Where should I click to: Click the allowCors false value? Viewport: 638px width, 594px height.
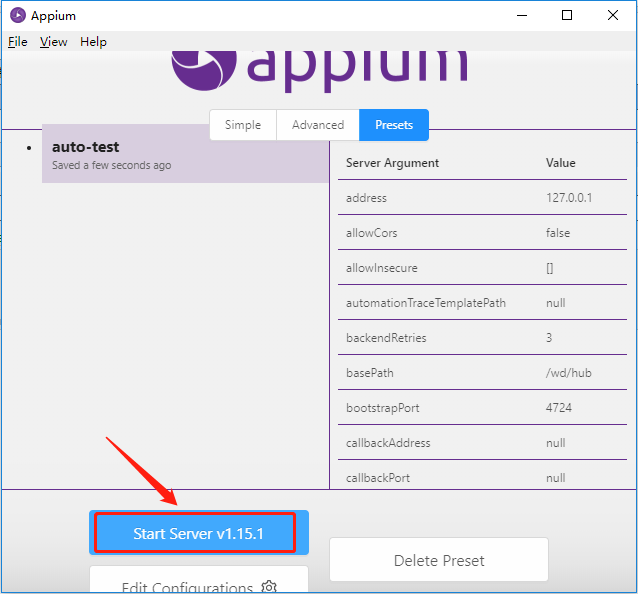point(558,233)
